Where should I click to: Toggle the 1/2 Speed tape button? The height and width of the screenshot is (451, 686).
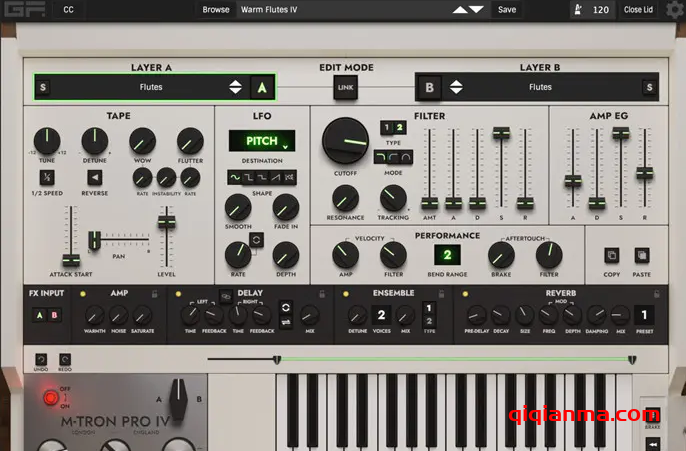(x=46, y=177)
